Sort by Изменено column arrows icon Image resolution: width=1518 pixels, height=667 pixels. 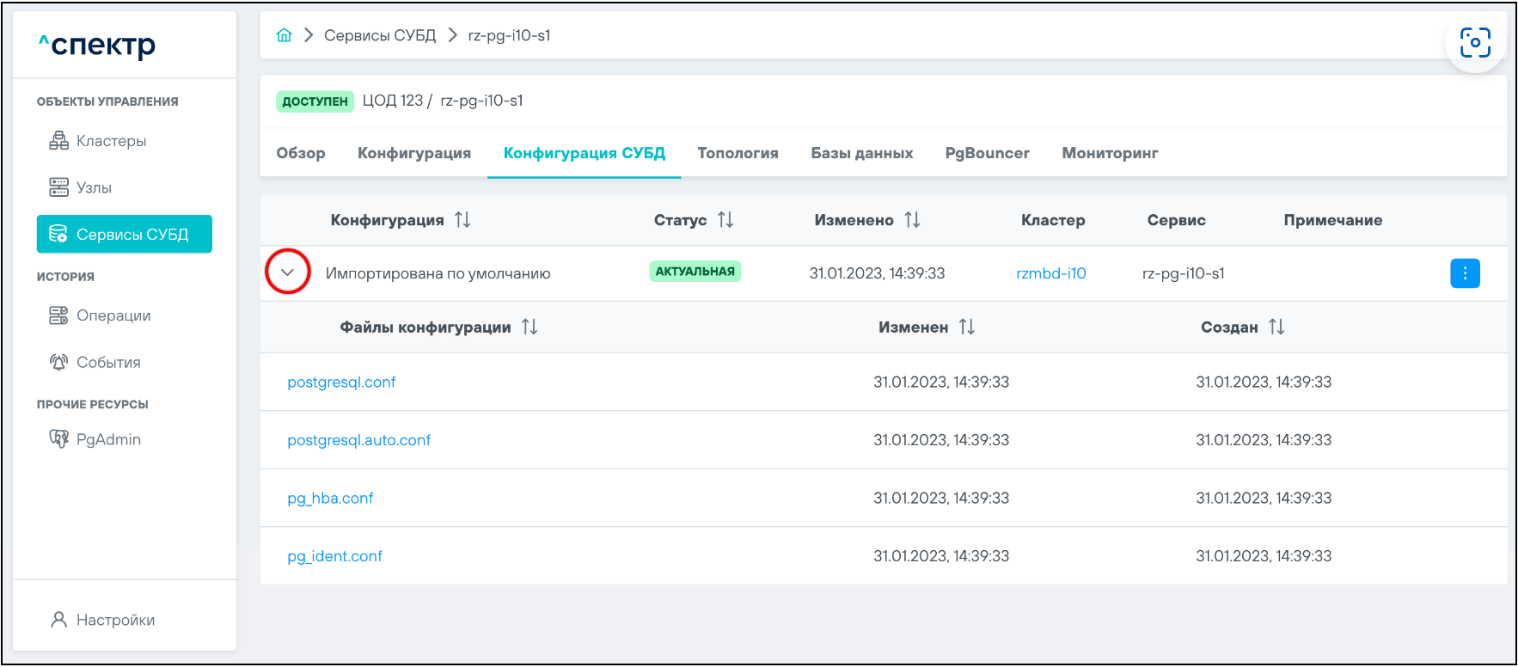[912, 220]
